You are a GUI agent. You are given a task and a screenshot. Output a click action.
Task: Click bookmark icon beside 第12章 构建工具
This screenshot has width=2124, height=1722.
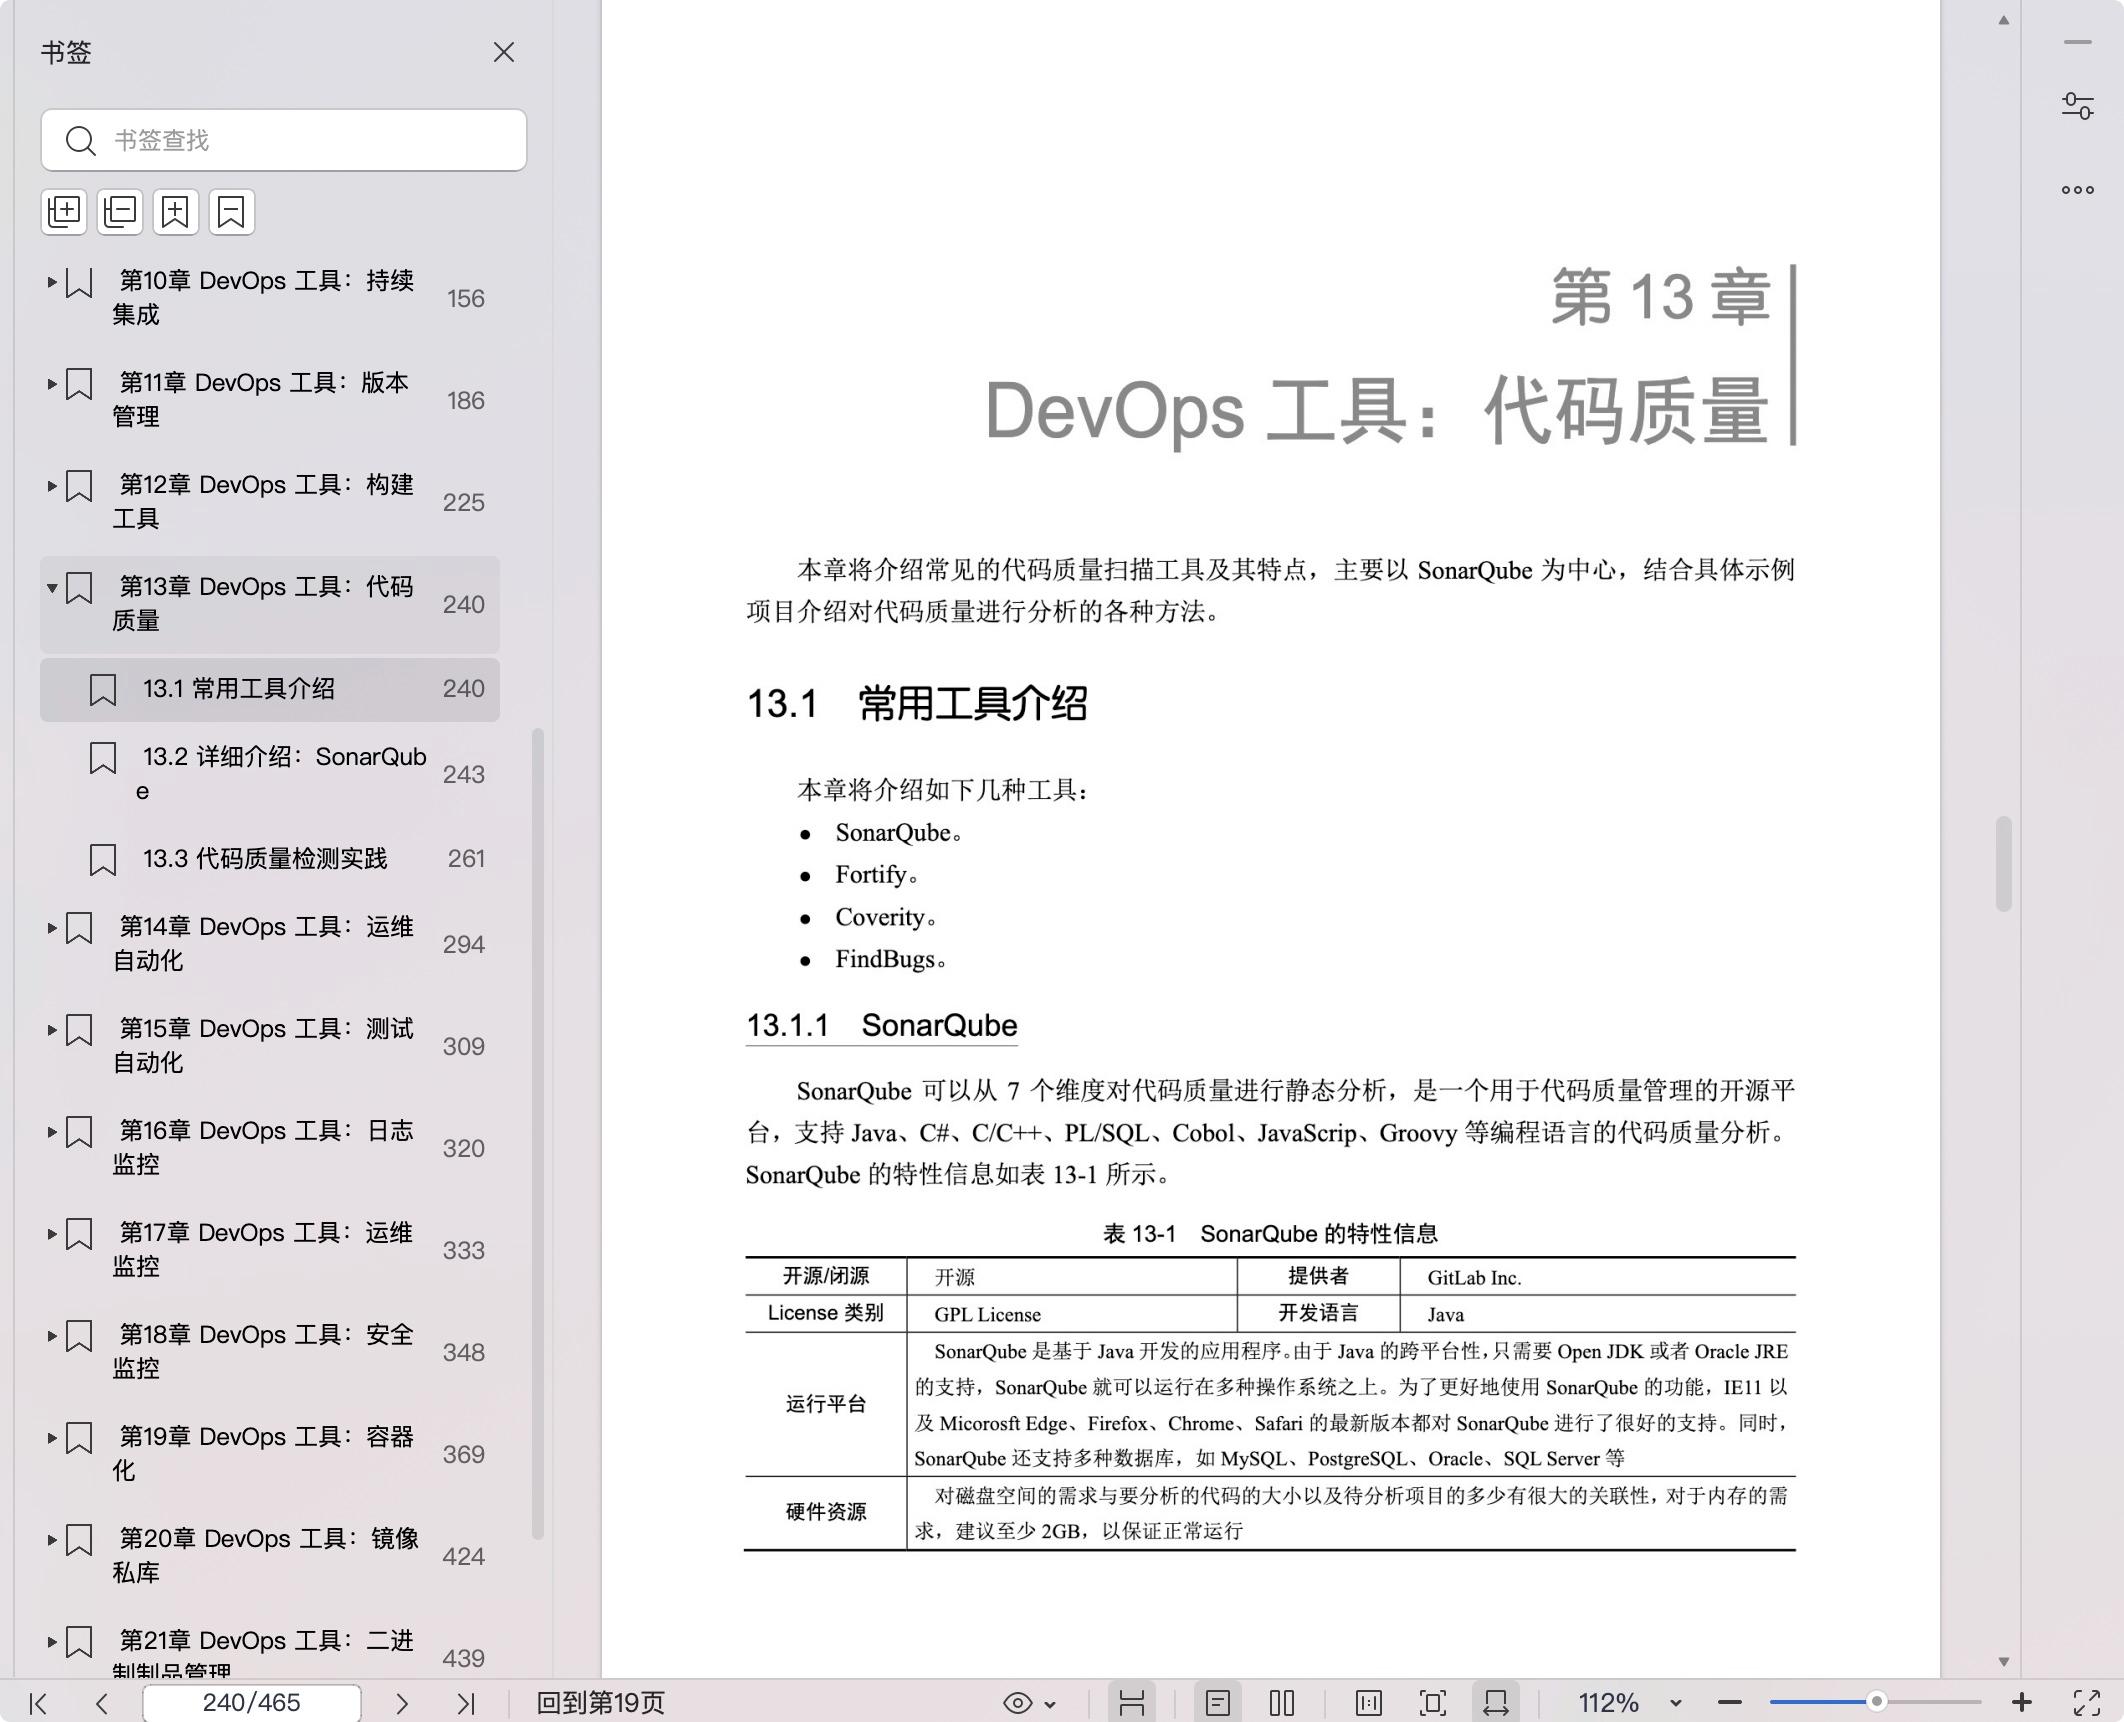pos(79,487)
